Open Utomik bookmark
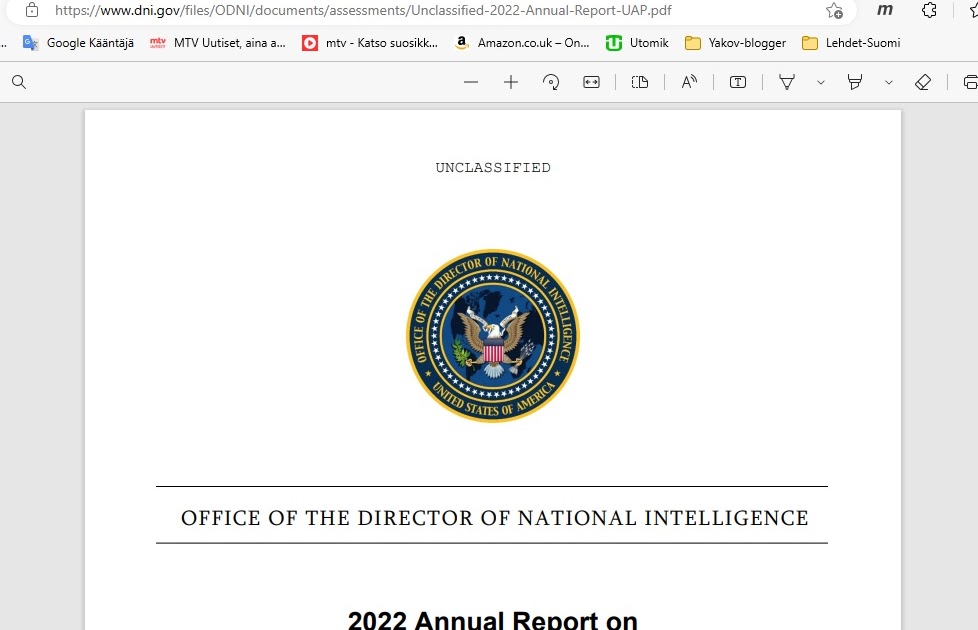The height and width of the screenshot is (630, 978). tap(637, 42)
